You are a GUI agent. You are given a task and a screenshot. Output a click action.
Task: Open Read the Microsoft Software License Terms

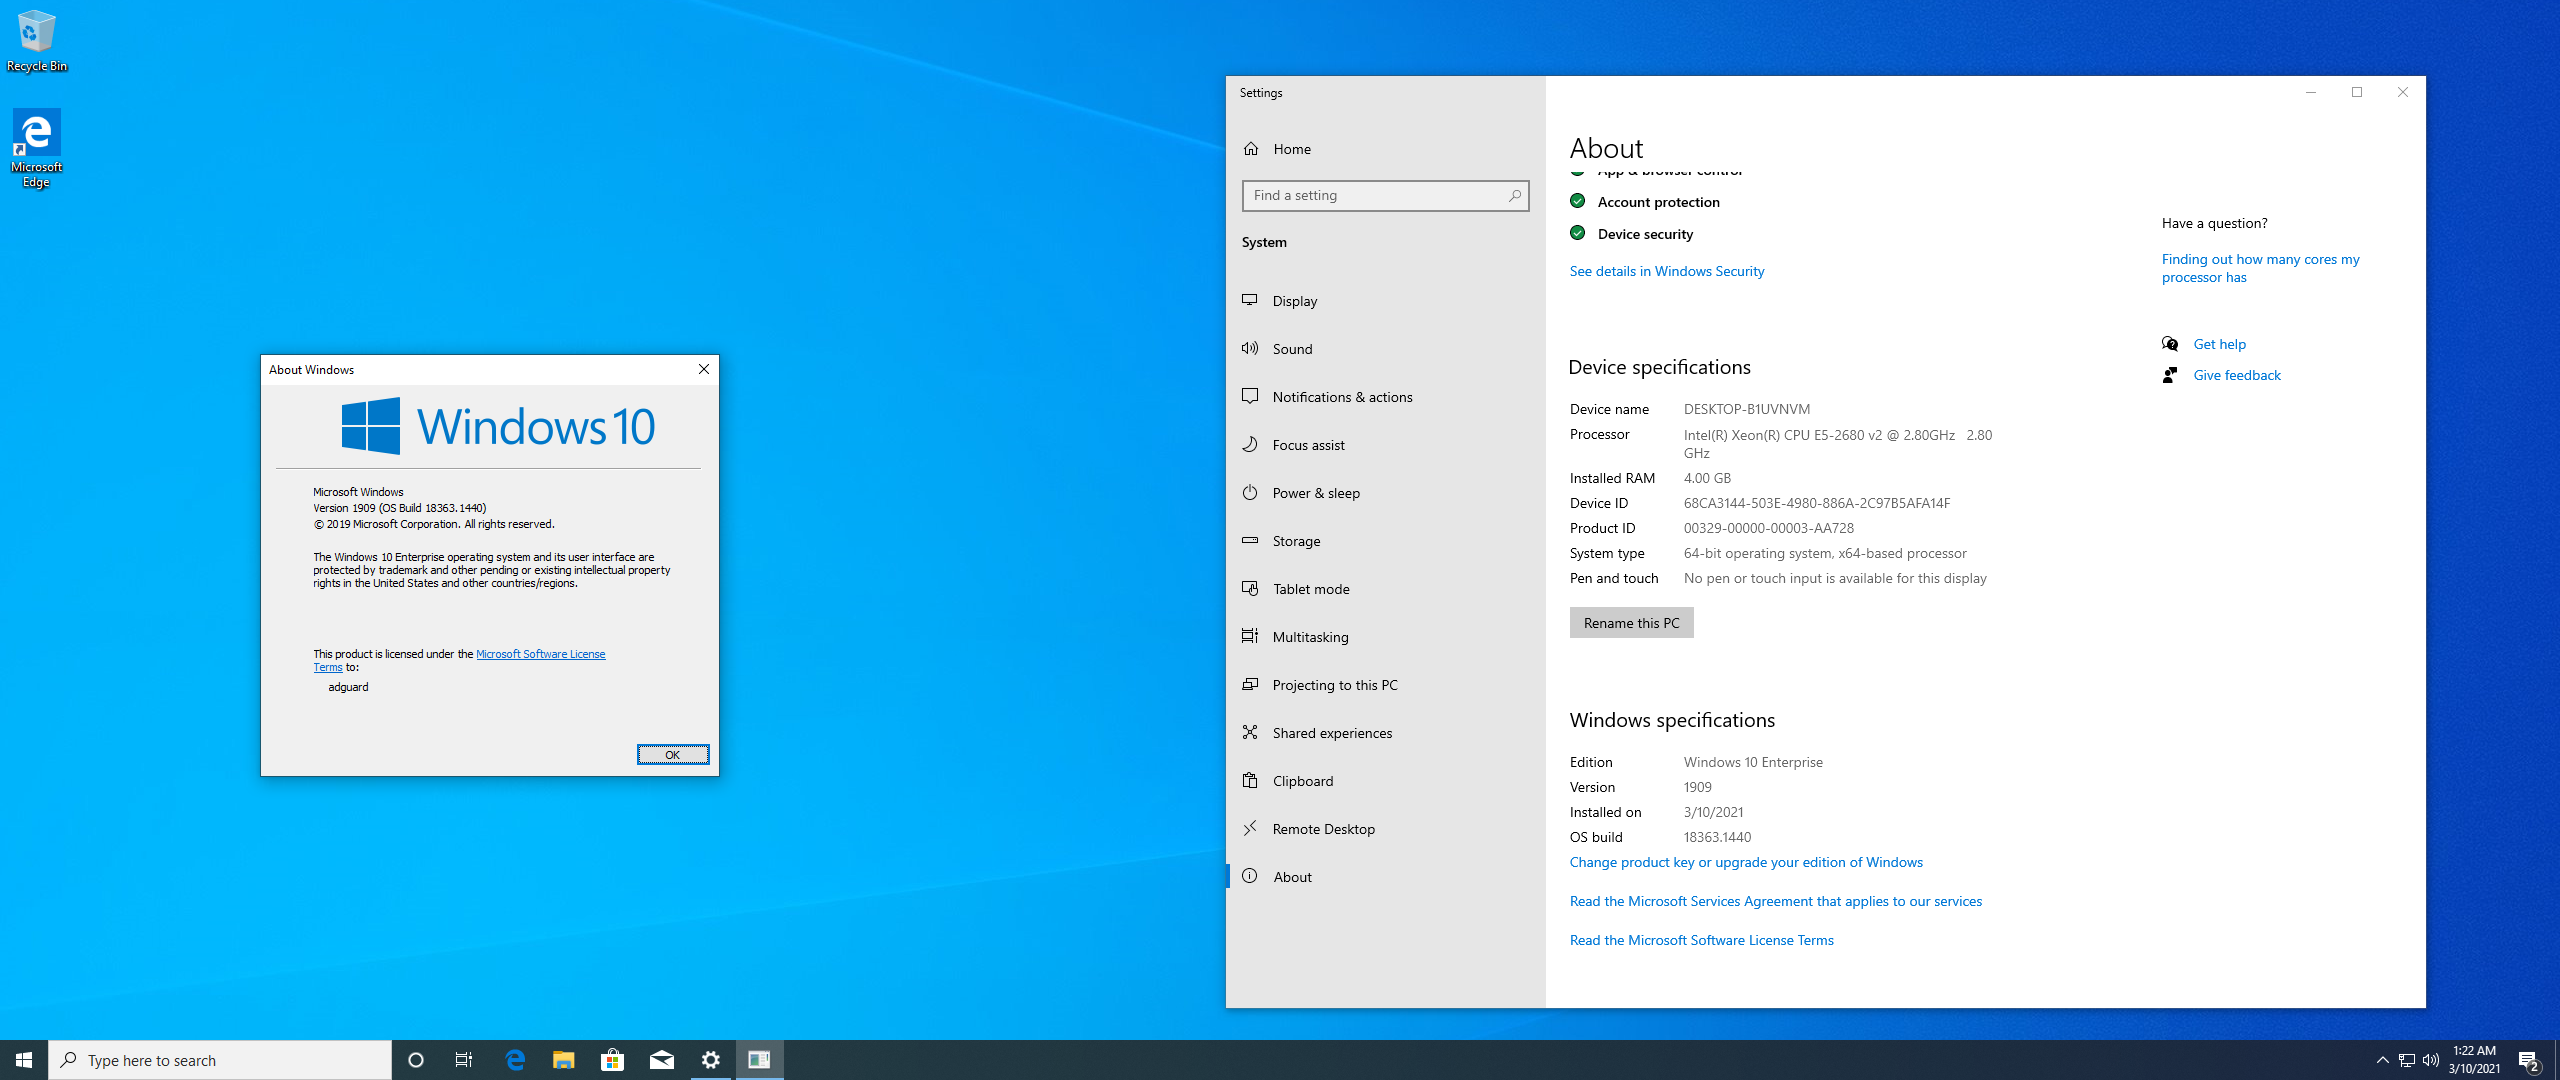click(x=1701, y=940)
